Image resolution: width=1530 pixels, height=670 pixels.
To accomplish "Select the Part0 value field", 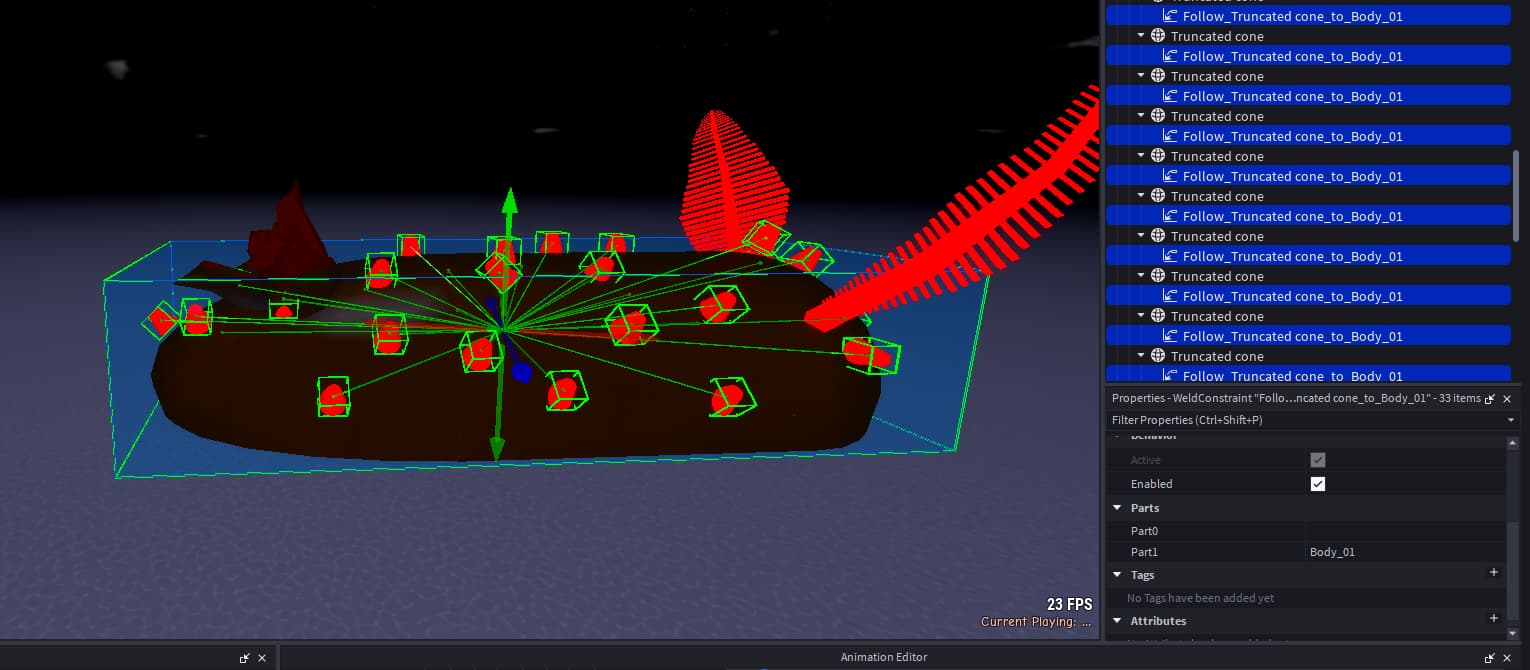I will tap(1404, 531).
